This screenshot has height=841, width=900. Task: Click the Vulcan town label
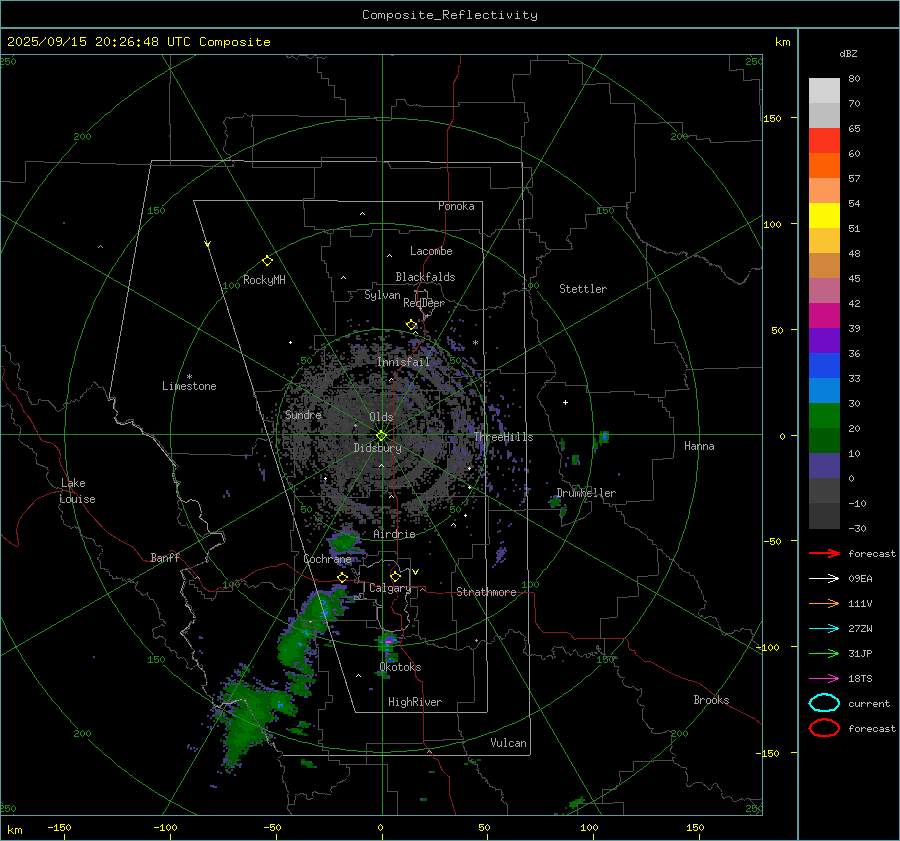coord(508,743)
